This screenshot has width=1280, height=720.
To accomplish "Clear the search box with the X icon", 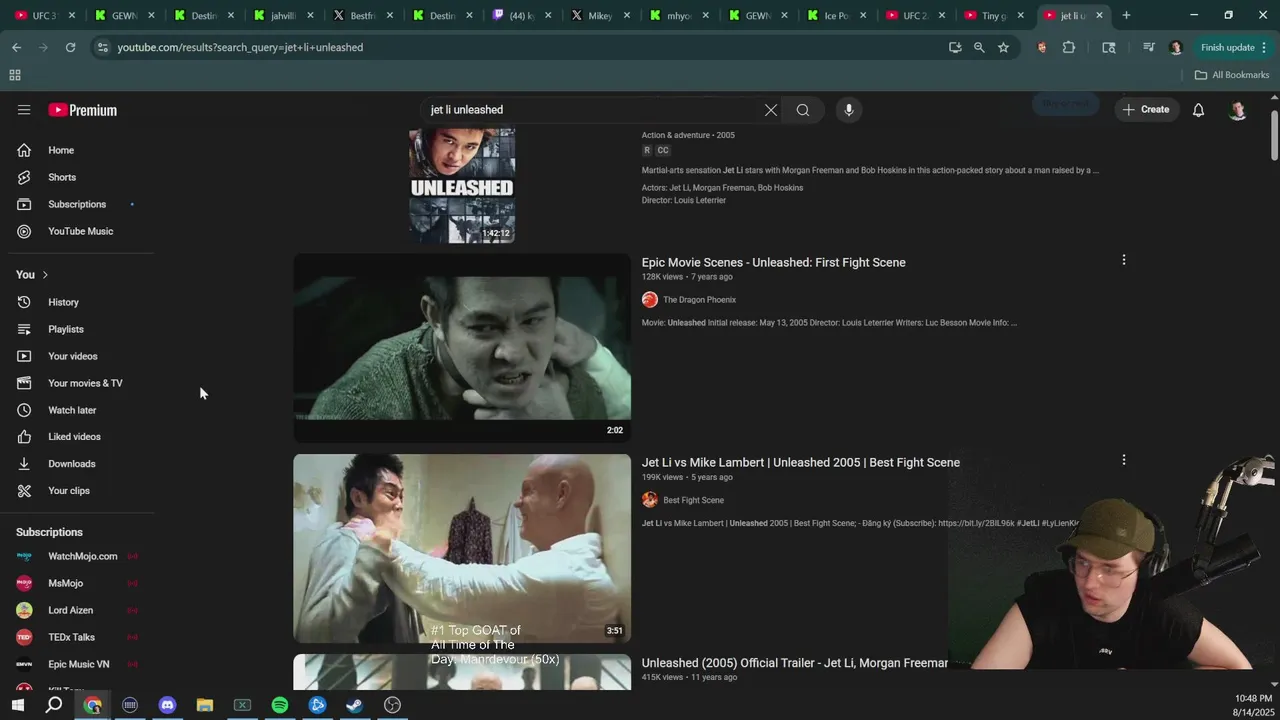I will coord(771,110).
